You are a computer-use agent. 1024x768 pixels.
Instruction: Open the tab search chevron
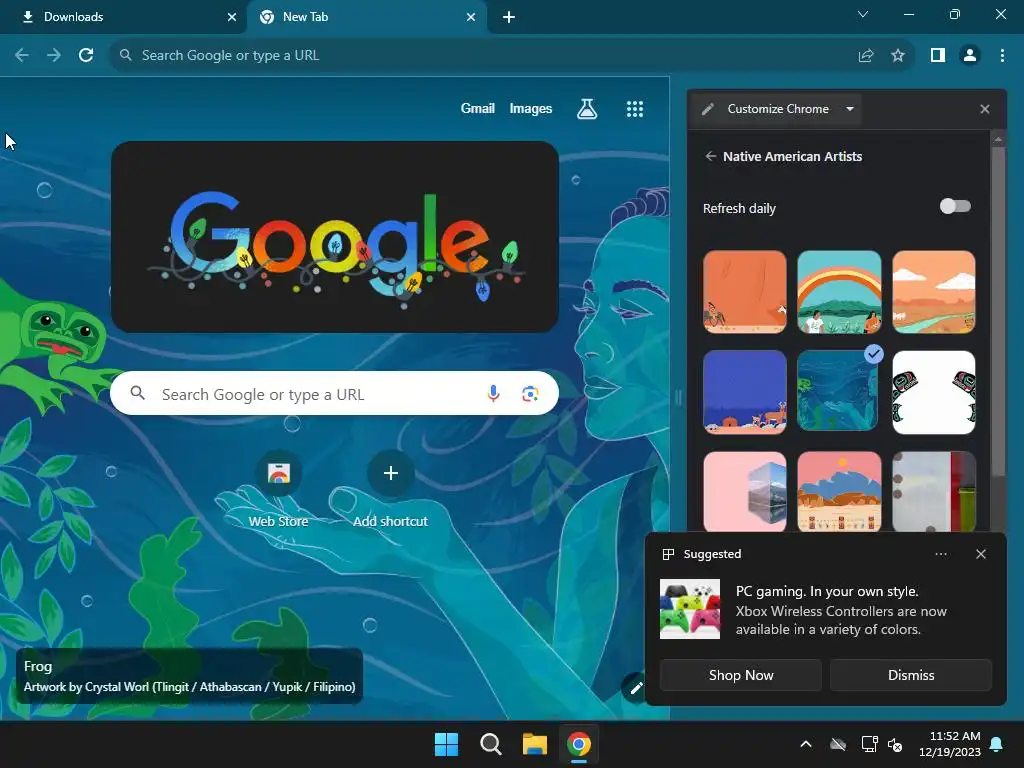pyautogui.click(x=863, y=14)
